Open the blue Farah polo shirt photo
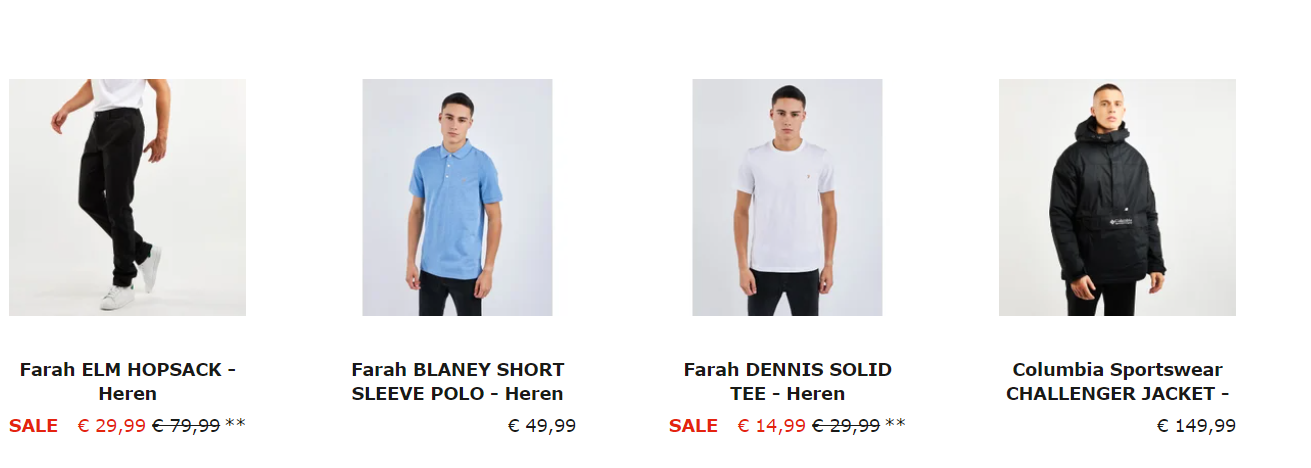Image resolution: width=1311 pixels, height=468 pixels. click(457, 197)
